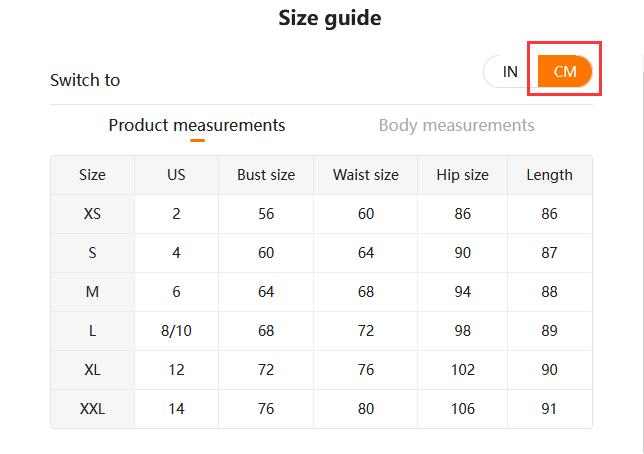Switch units to IN
Screen dimensions: 644x454
coord(510,71)
